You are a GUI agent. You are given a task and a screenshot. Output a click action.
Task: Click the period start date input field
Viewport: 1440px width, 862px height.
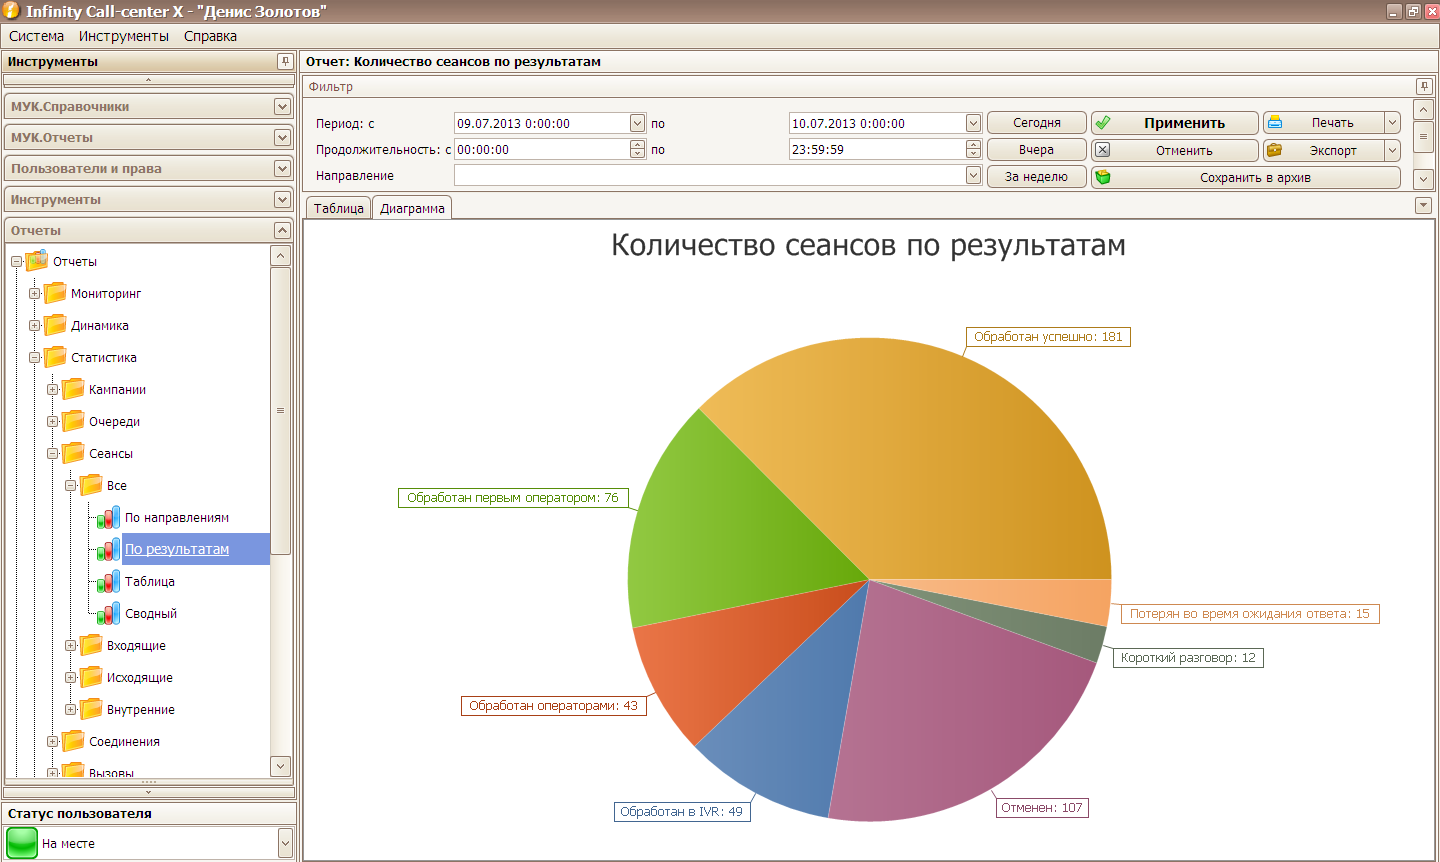point(541,123)
